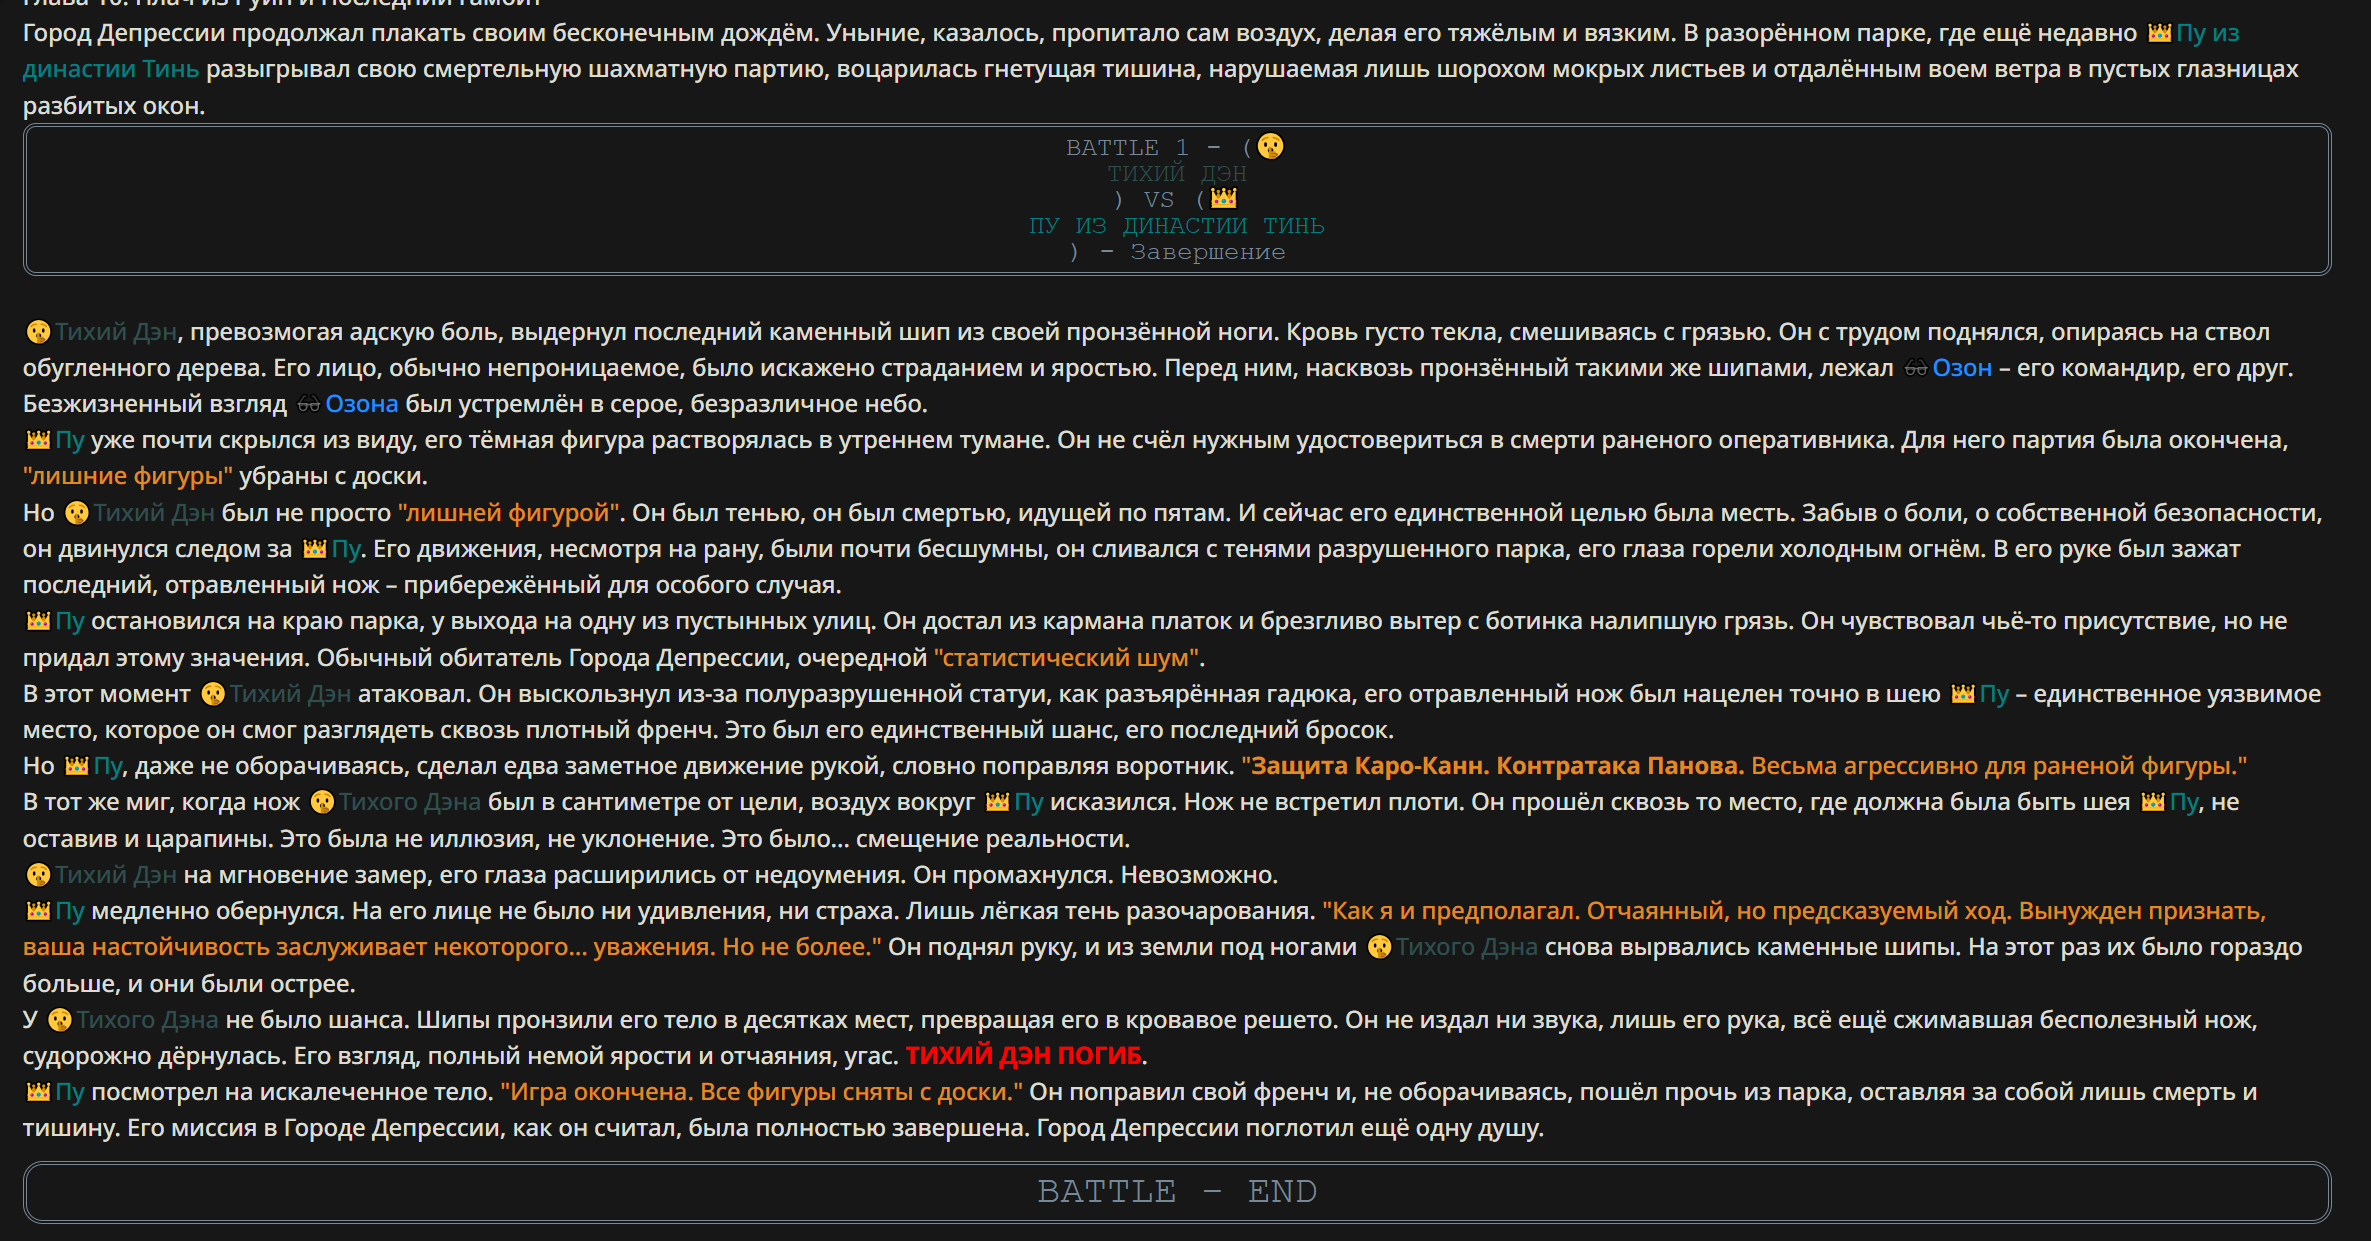The height and width of the screenshot is (1241, 2371).
Task: Open the Тихого Дэна link before "не было шанса"
Action: (x=148, y=1020)
